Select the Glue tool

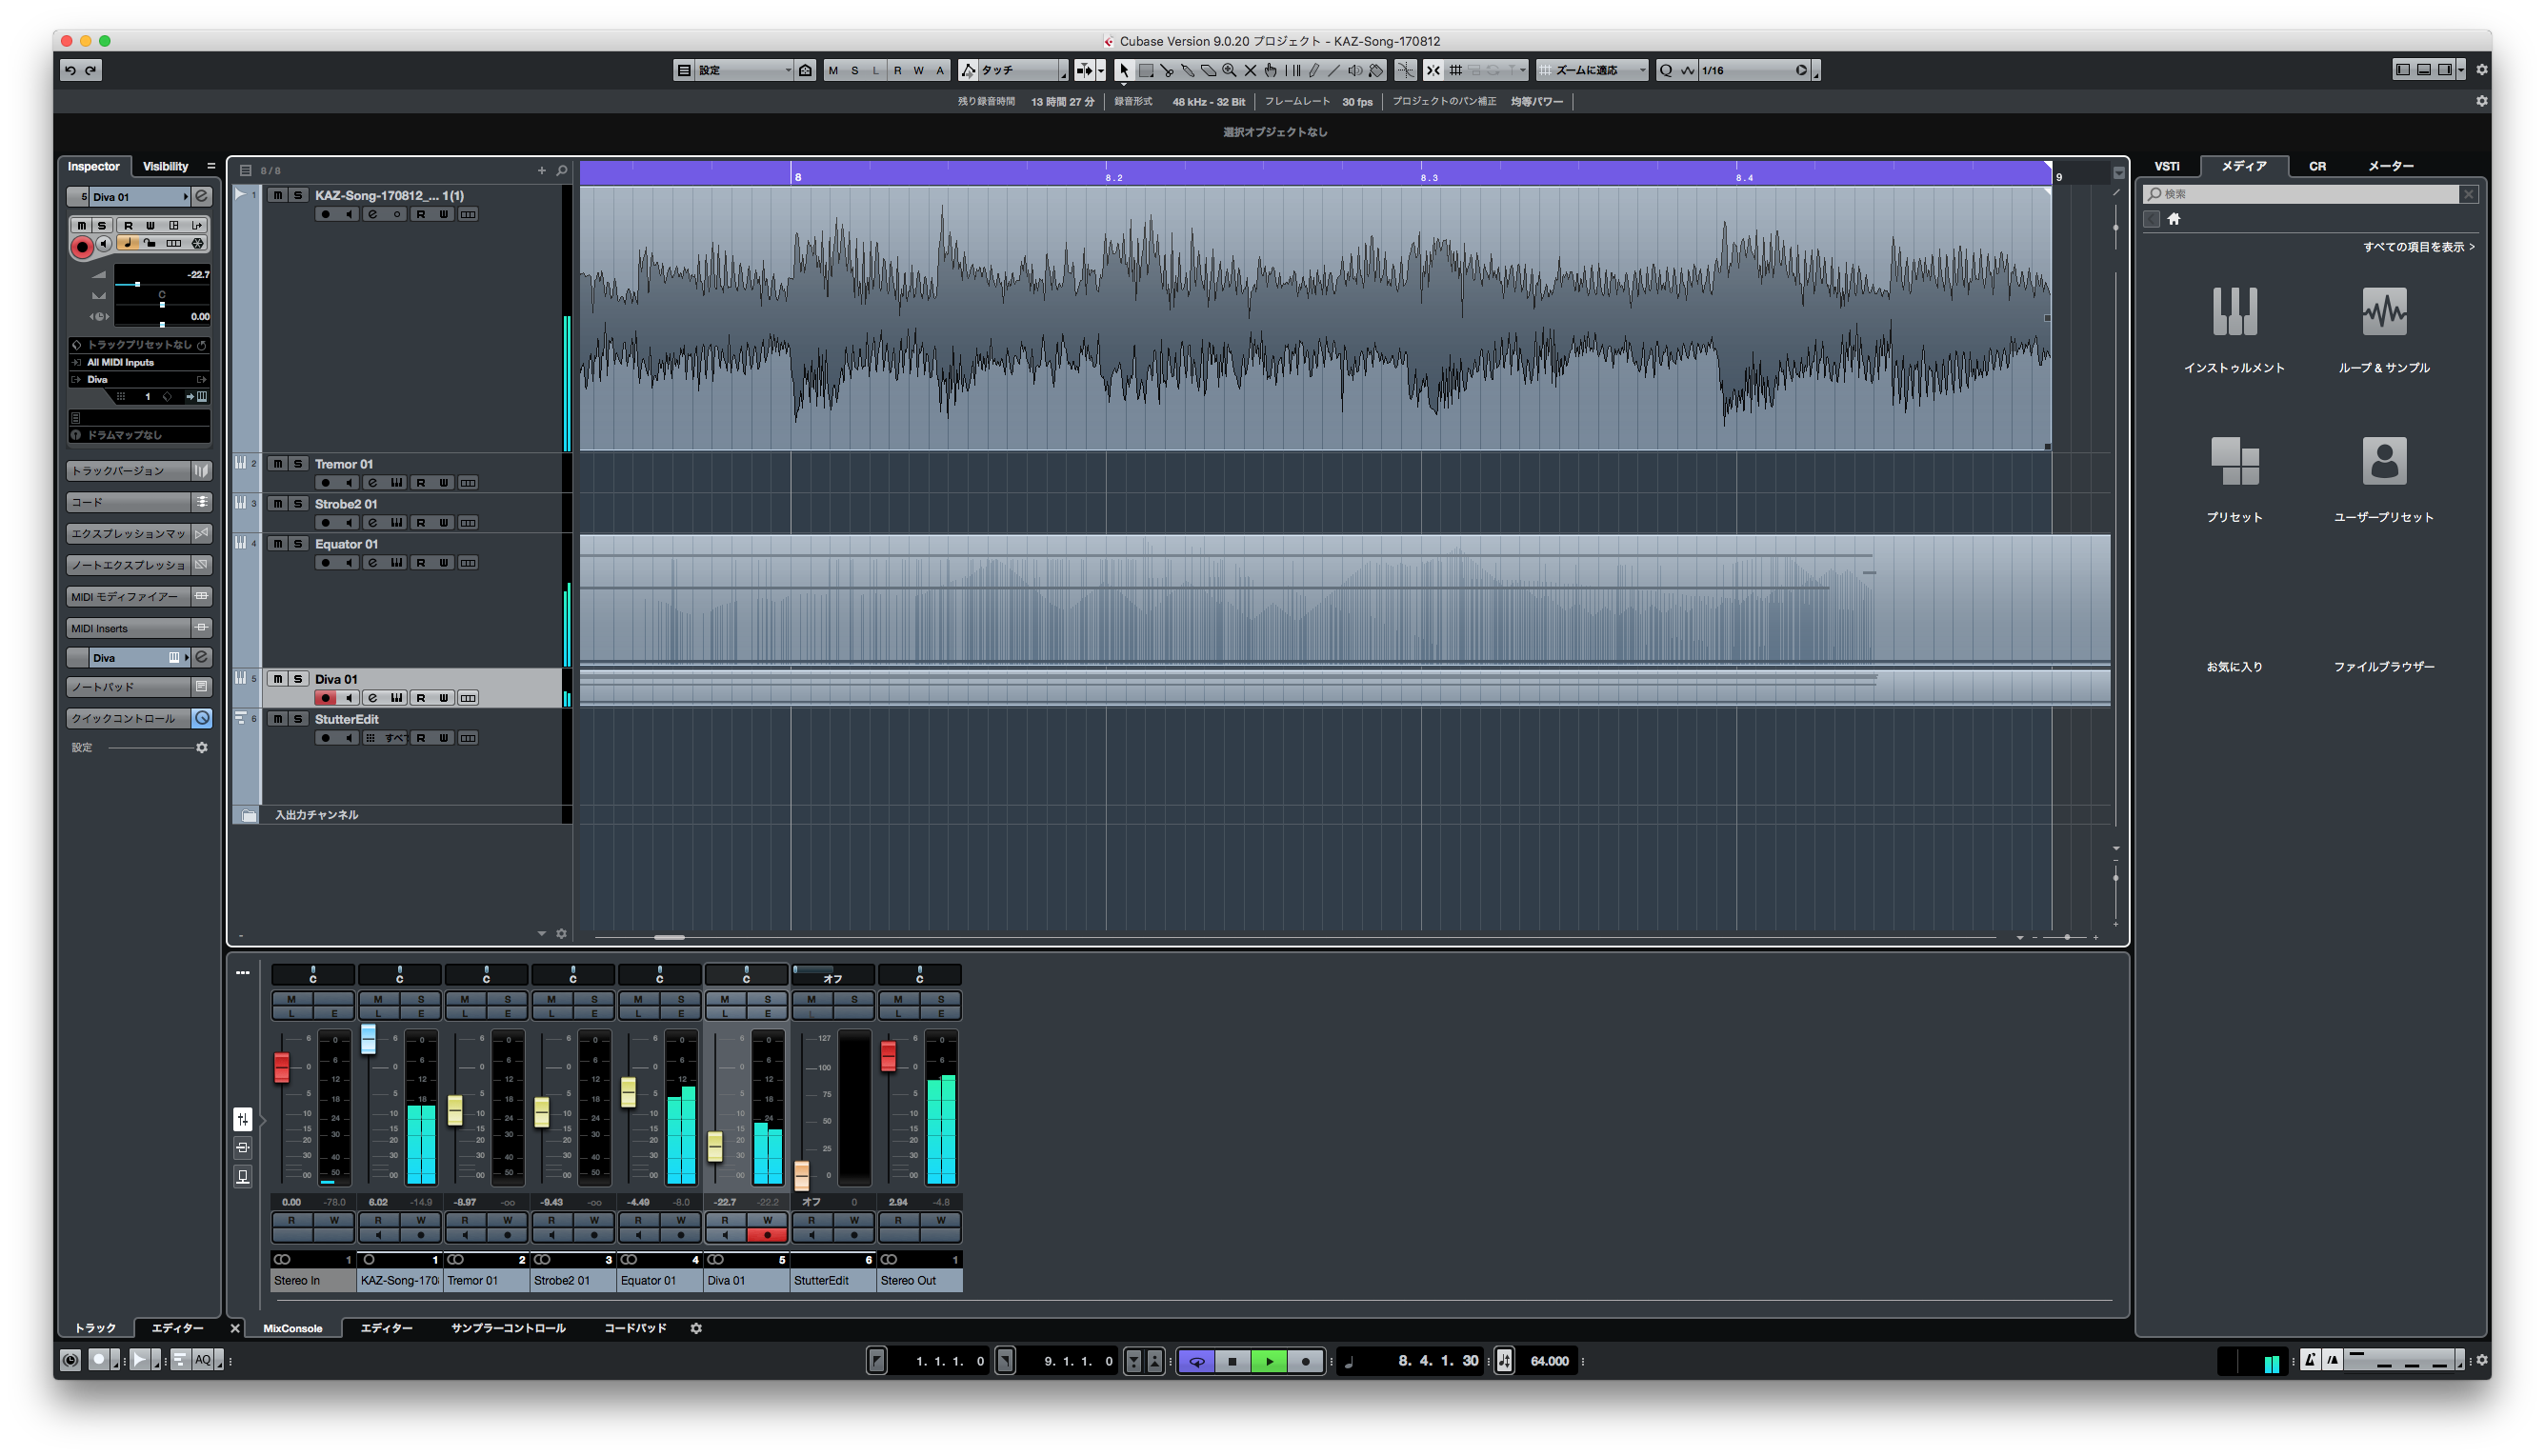coord(1188,70)
